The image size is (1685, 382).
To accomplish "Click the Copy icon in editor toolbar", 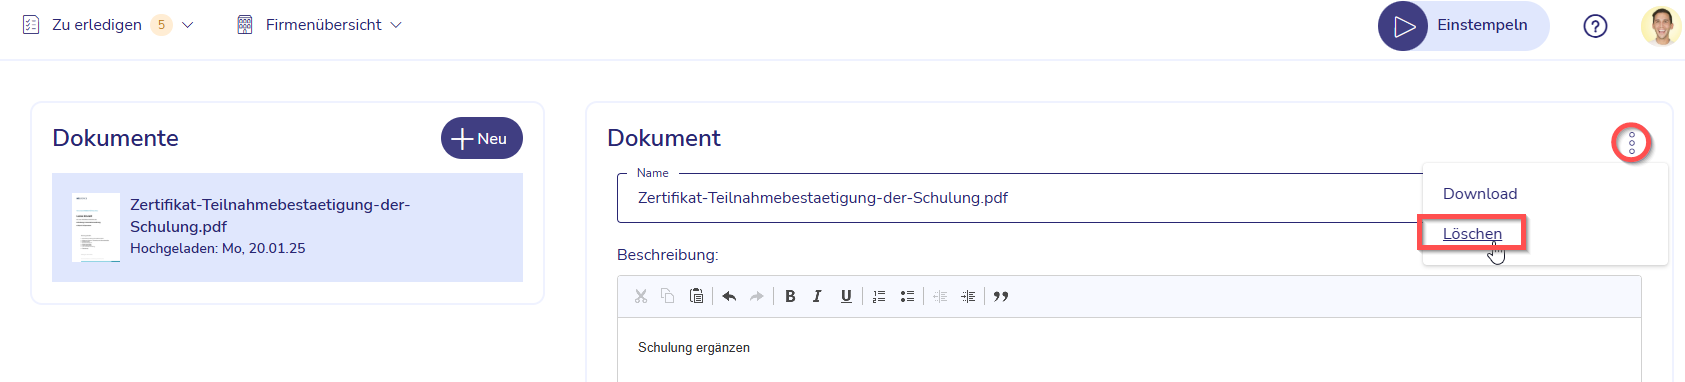I will (x=668, y=296).
